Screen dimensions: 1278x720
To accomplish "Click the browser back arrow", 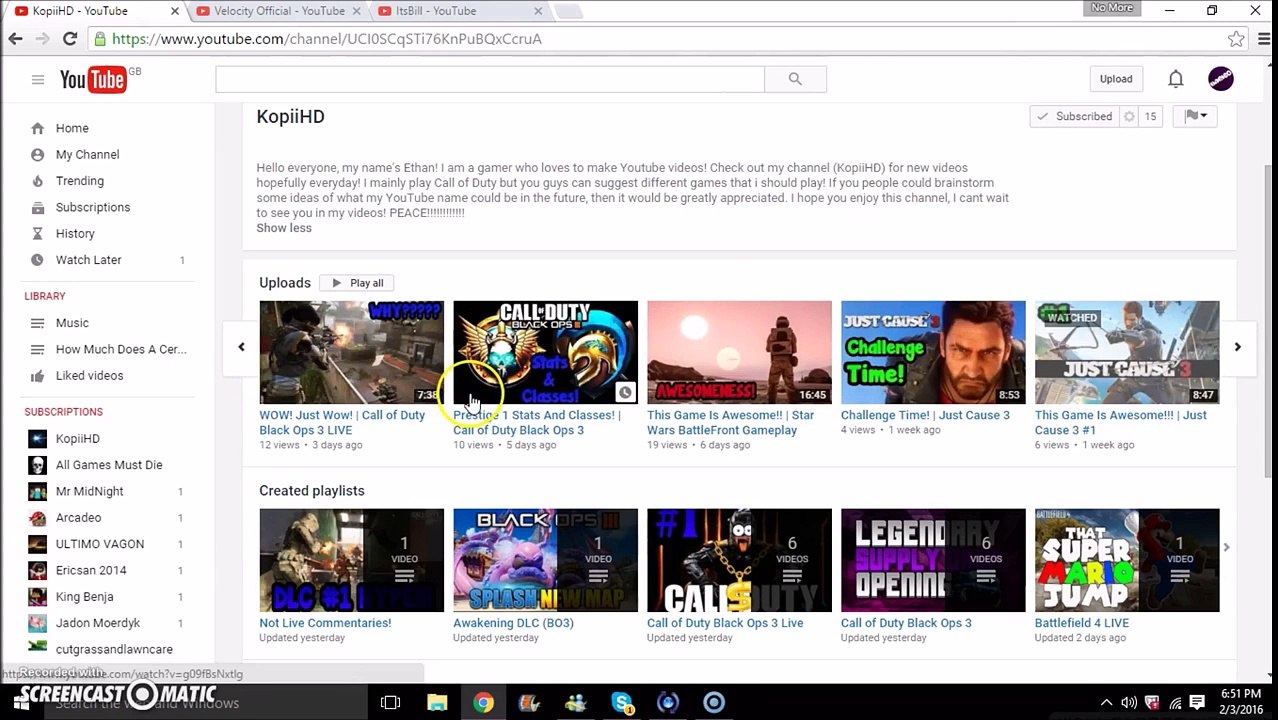I will click(15, 39).
